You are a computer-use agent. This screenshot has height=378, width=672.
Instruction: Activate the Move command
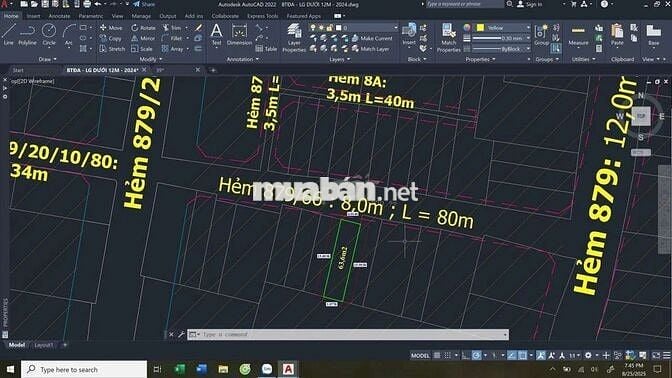111,27
